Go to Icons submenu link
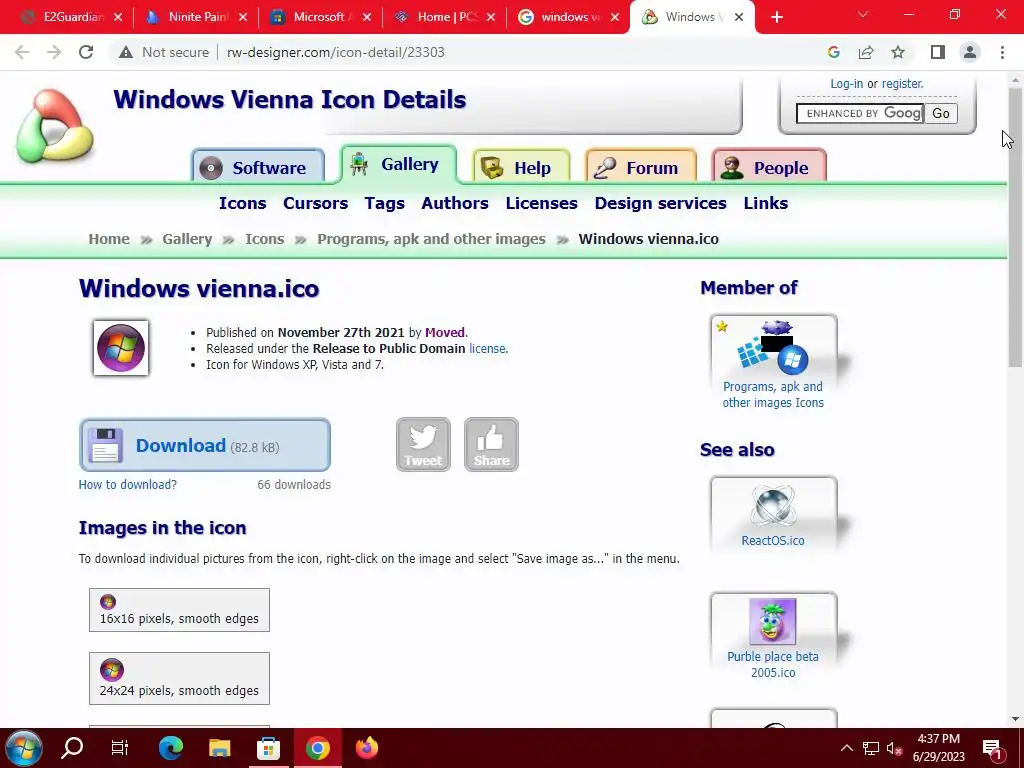The height and width of the screenshot is (768, 1024). point(242,203)
